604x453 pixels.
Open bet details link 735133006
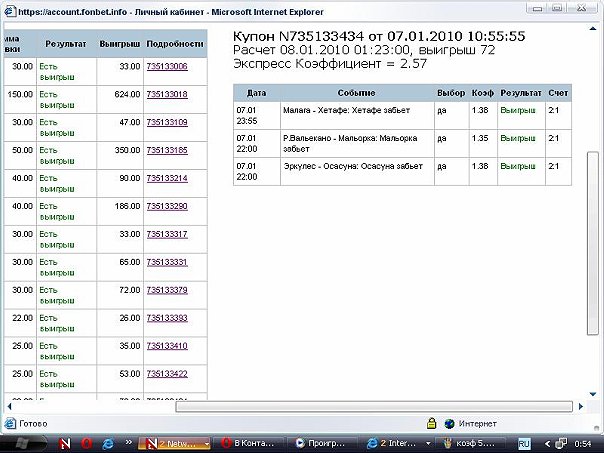(x=167, y=67)
